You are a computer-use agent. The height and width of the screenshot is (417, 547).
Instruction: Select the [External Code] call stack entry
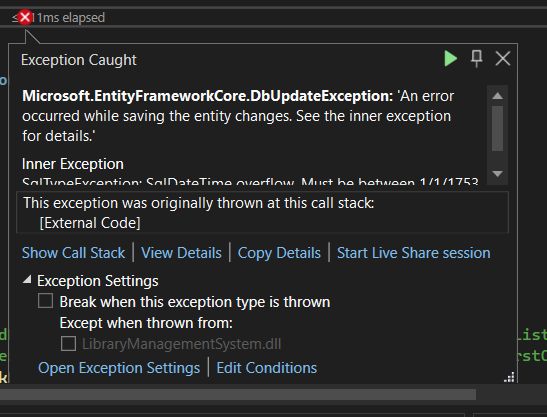90,223
